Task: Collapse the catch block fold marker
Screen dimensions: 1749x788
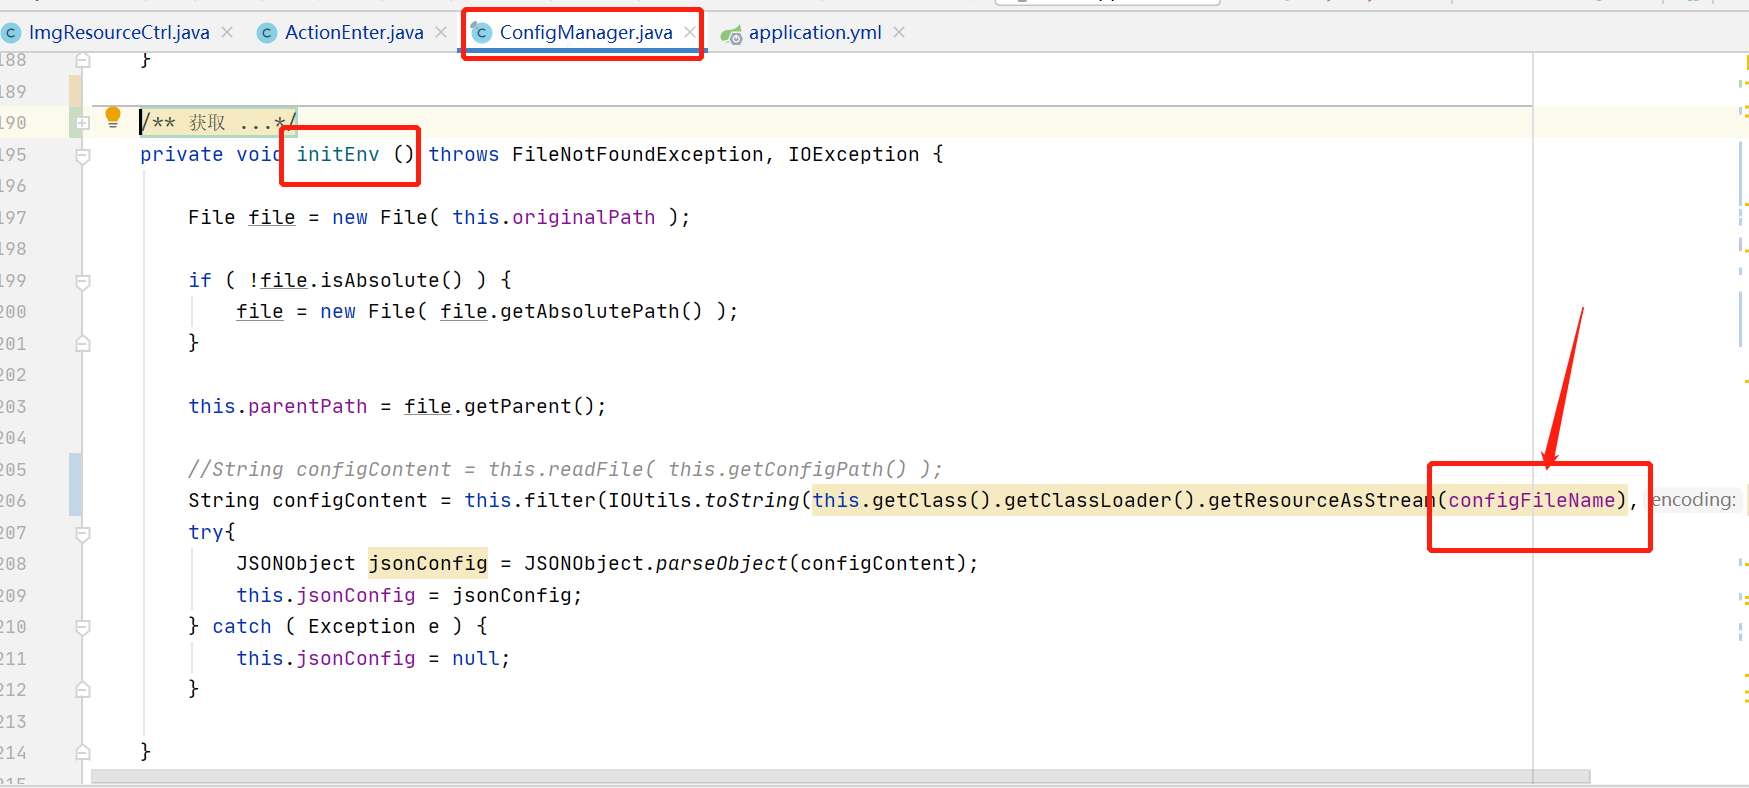Action: pyautogui.click(x=83, y=627)
